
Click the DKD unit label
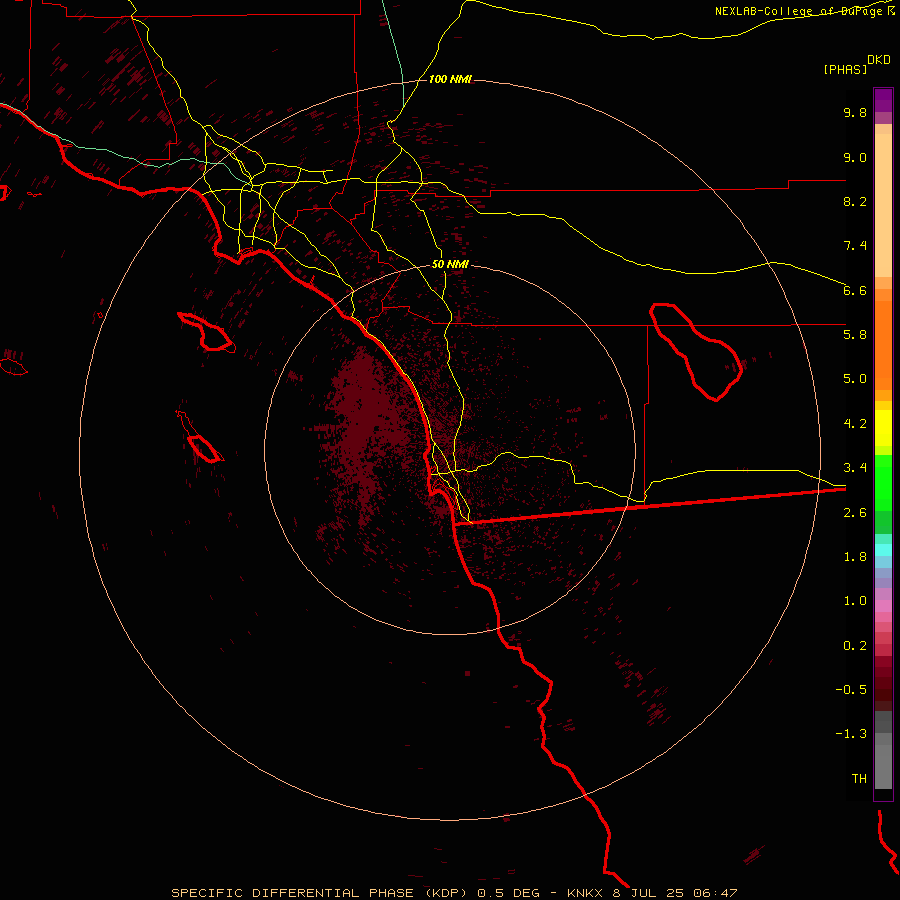[x=879, y=60]
